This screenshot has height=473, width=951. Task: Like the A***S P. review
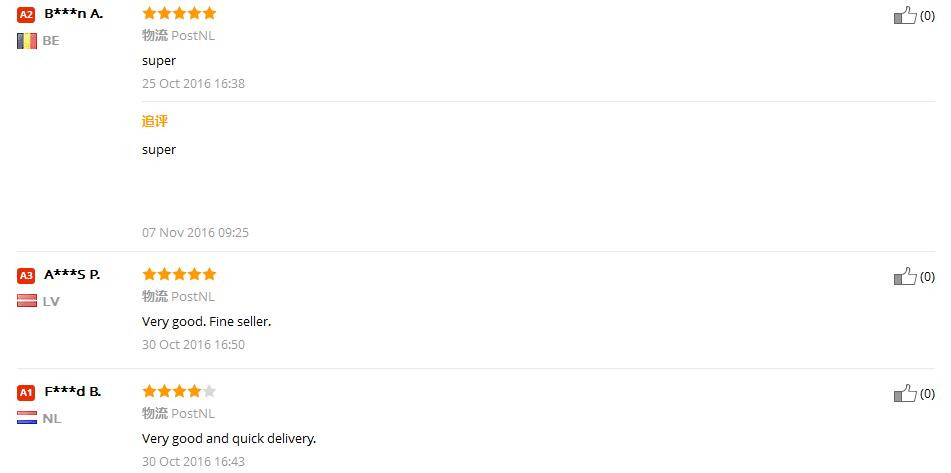[x=904, y=276]
